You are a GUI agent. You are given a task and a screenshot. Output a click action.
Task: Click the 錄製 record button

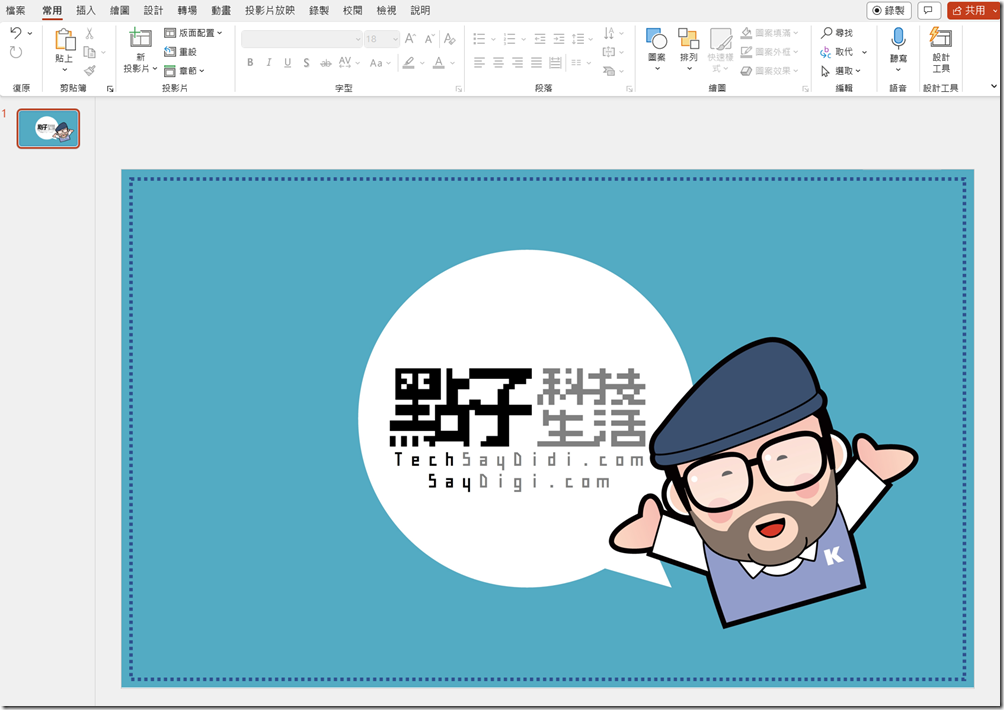889,11
